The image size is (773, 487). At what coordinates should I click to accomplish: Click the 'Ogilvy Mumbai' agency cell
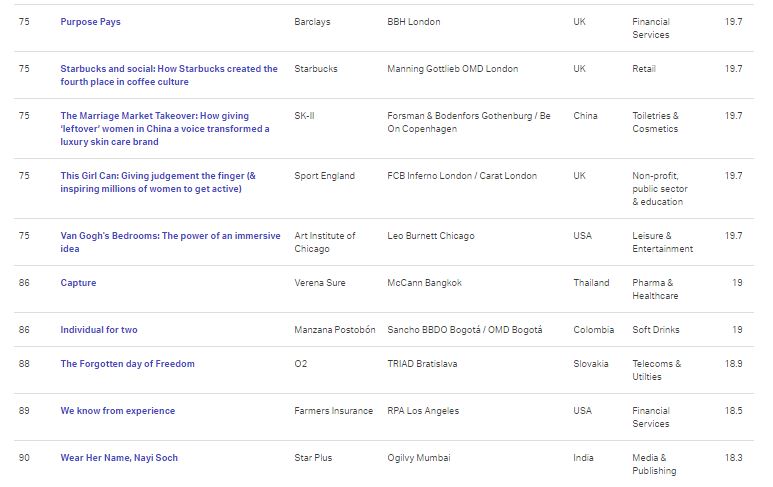(419, 457)
